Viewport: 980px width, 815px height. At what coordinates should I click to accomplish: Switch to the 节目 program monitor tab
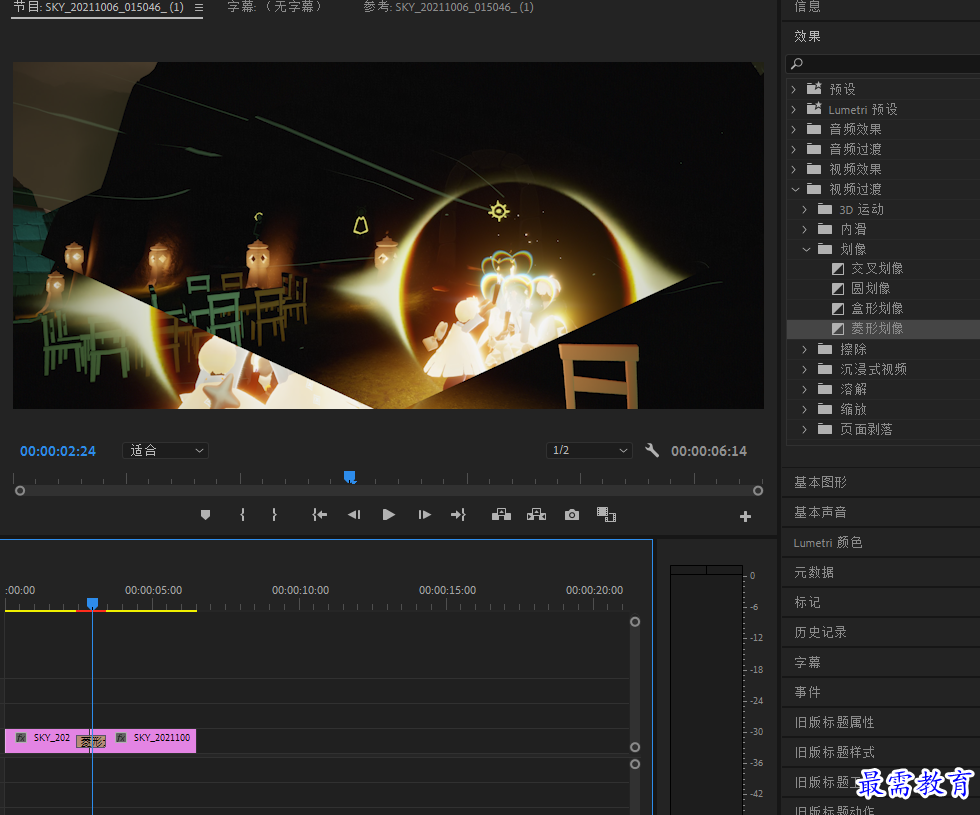point(99,8)
